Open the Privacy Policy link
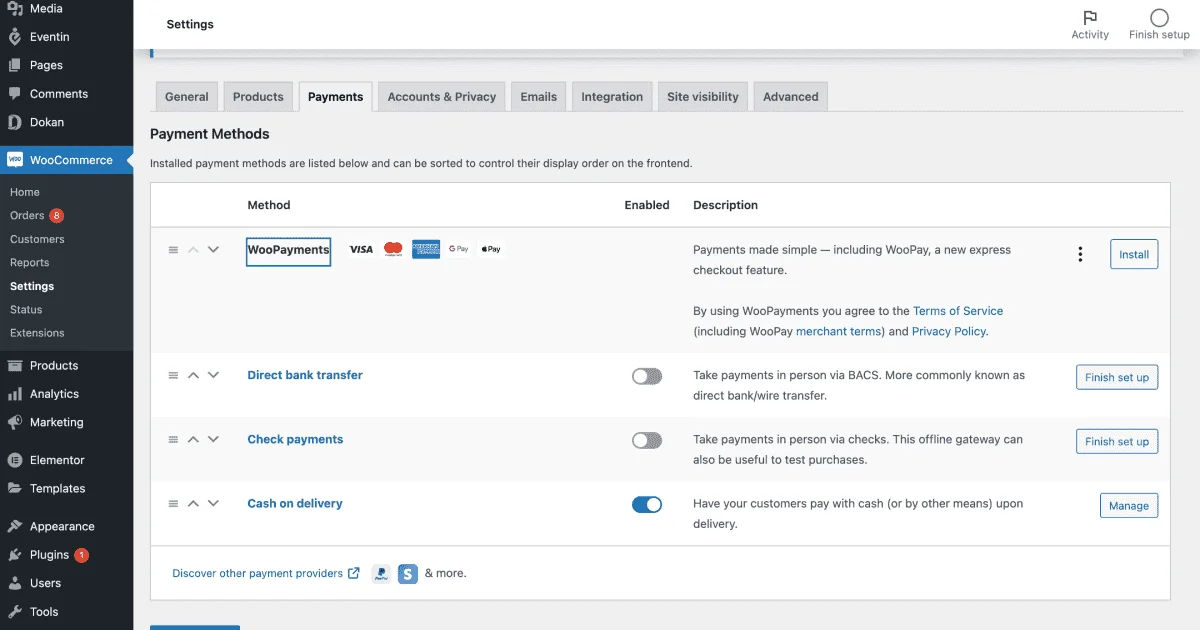Image resolution: width=1200 pixels, height=630 pixels. pos(949,331)
